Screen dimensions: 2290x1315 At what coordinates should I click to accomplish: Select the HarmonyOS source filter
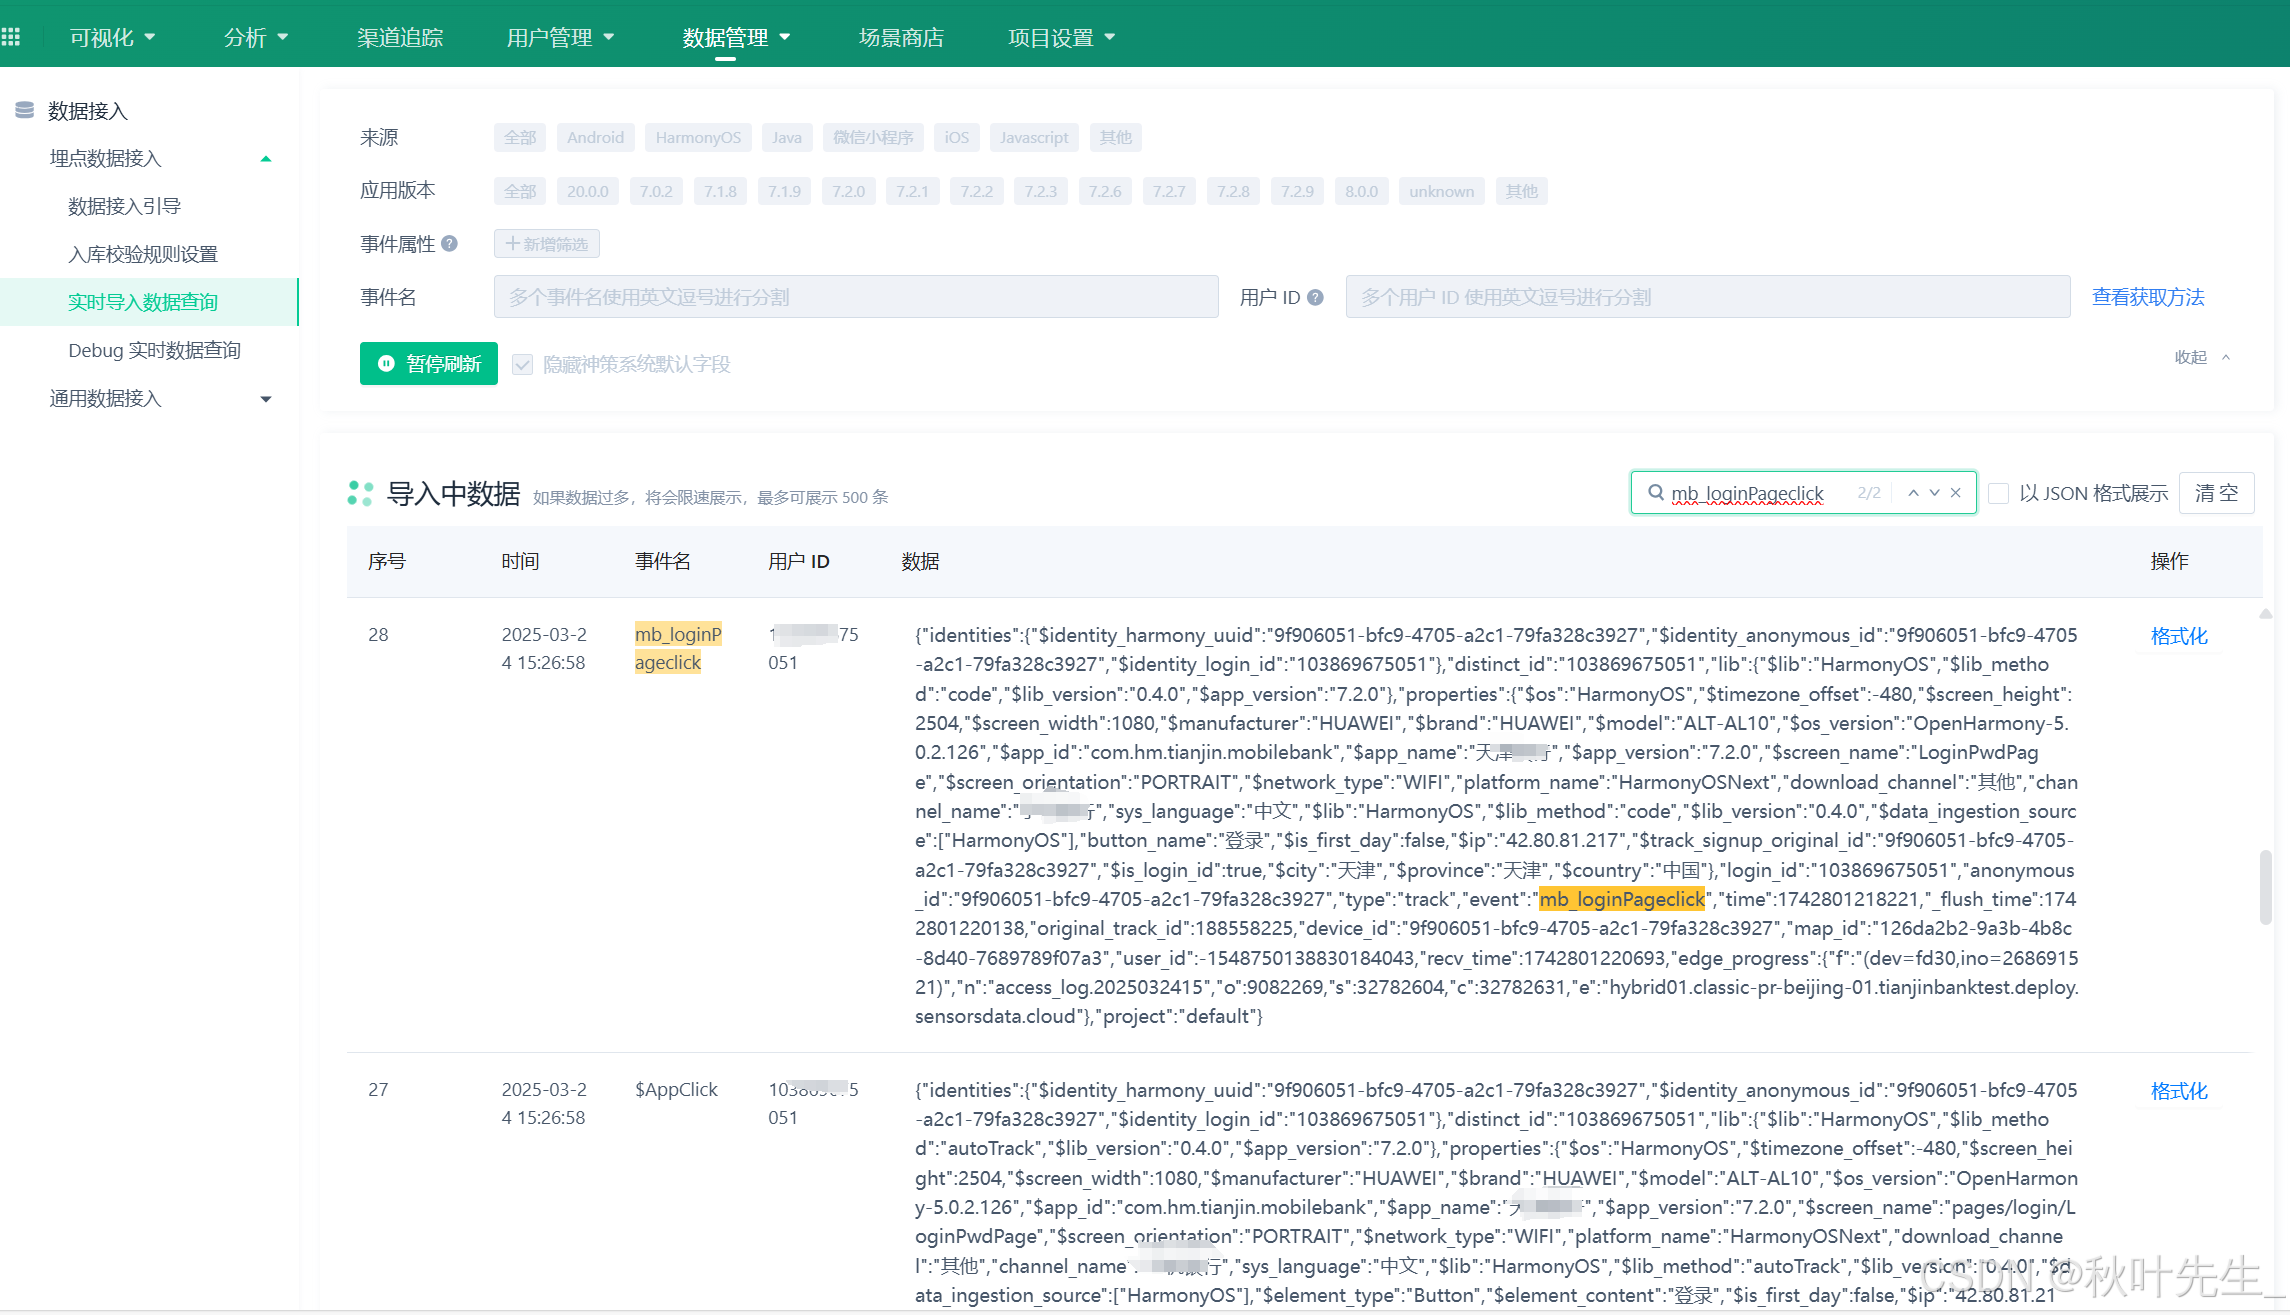[698, 137]
